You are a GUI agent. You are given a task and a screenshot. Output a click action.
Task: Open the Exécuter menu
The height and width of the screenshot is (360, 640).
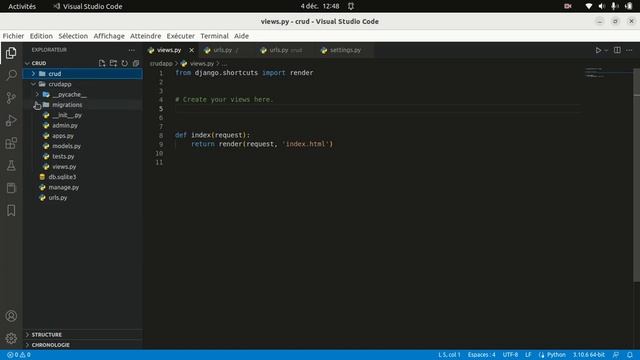pos(180,36)
